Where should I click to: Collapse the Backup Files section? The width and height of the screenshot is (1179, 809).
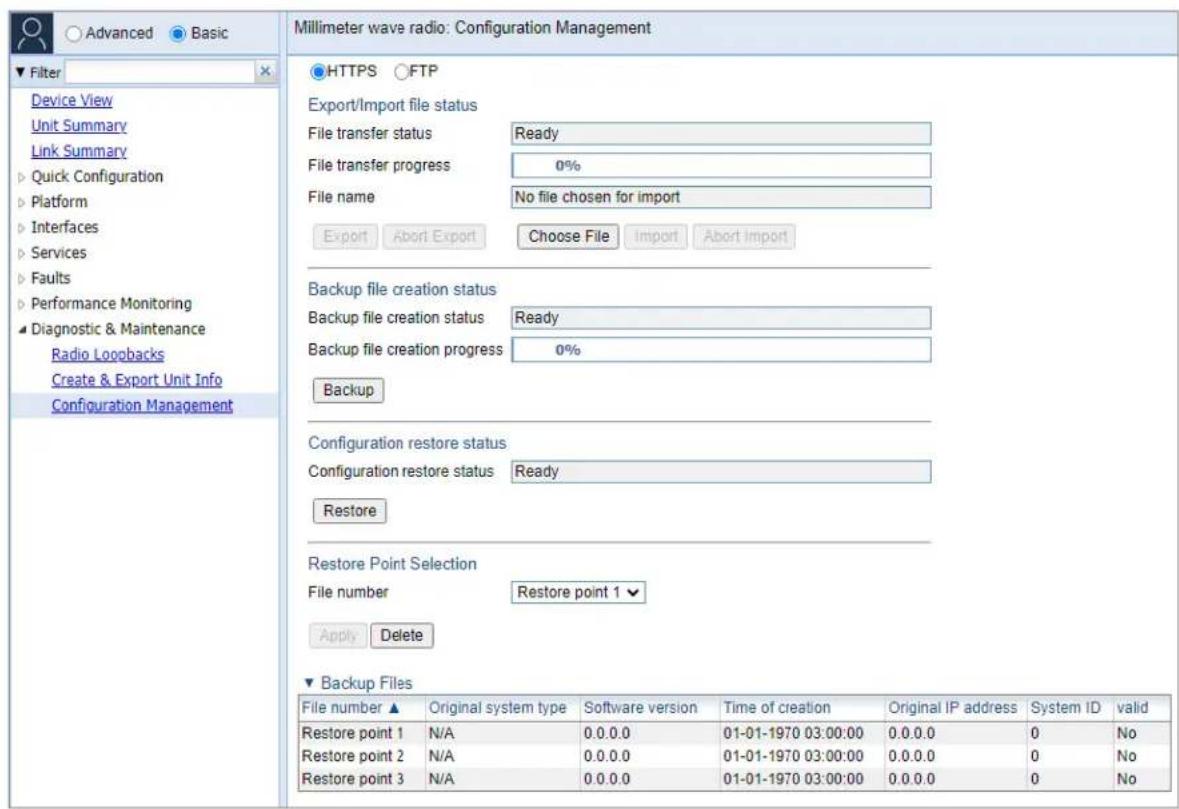(x=308, y=683)
